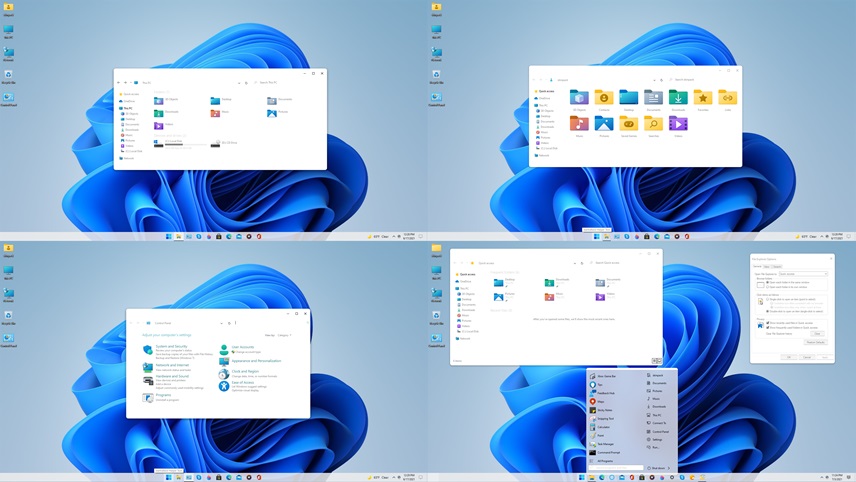This screenshot has width=856, height=482.
Task: Switch to General tab in File Explorer Options
Action: 757,266
